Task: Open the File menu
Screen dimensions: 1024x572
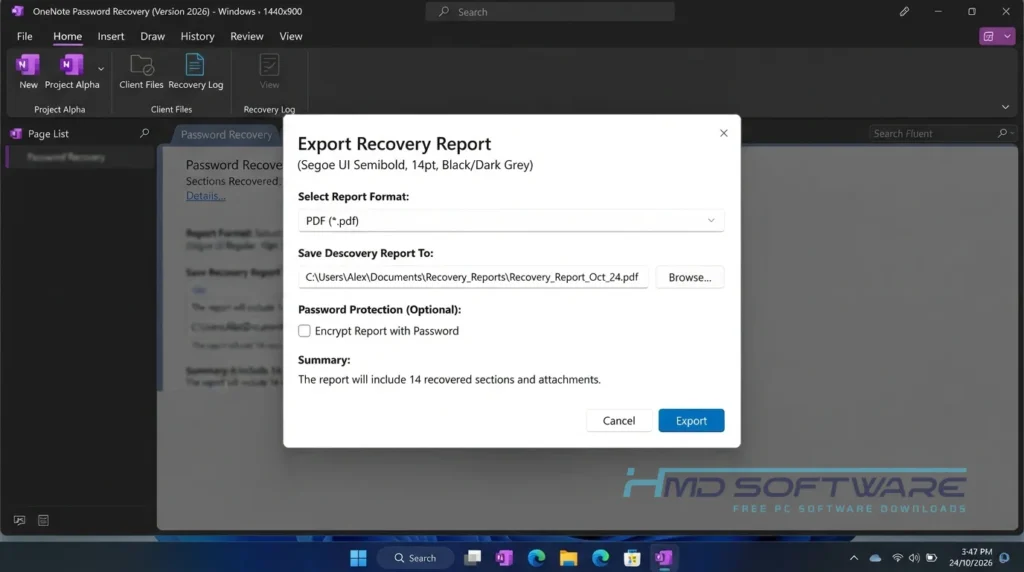Action: click(25, 37)
